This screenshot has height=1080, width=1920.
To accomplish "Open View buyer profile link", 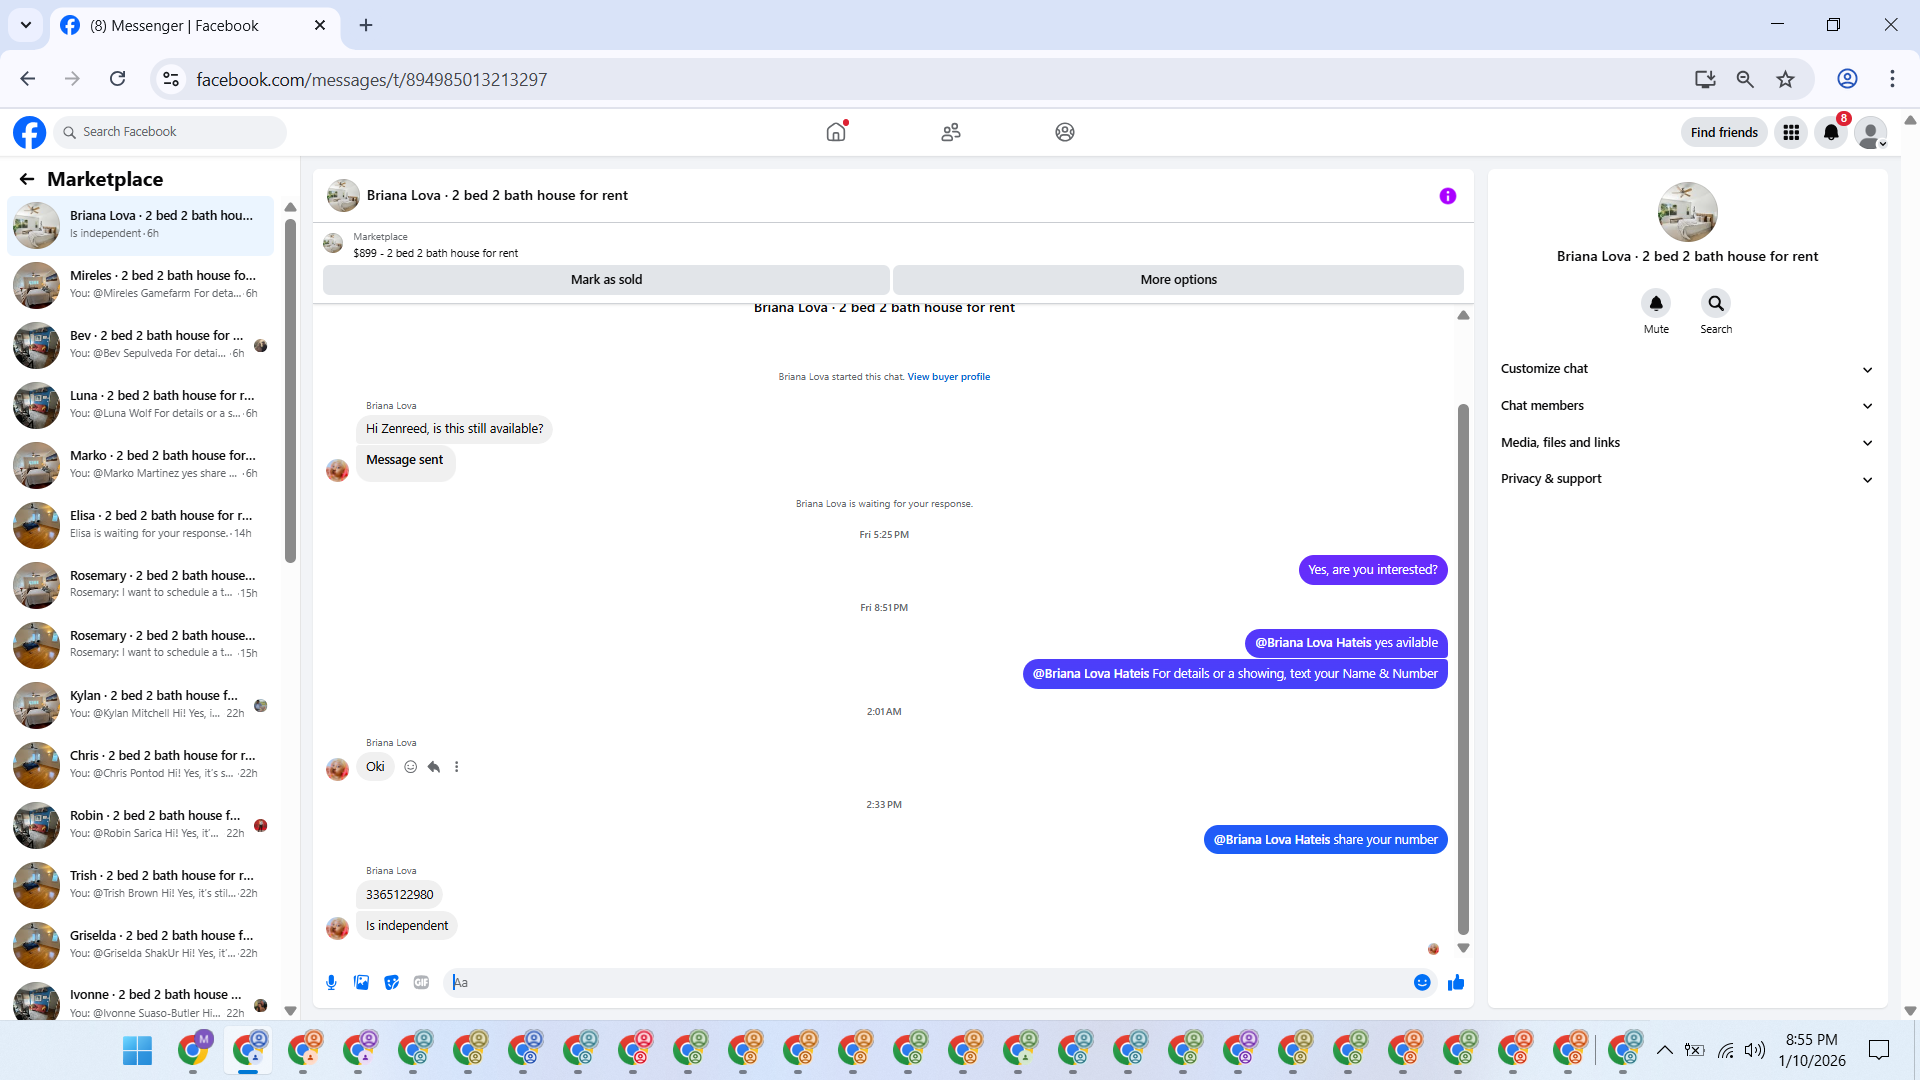I will coord(948,377).
